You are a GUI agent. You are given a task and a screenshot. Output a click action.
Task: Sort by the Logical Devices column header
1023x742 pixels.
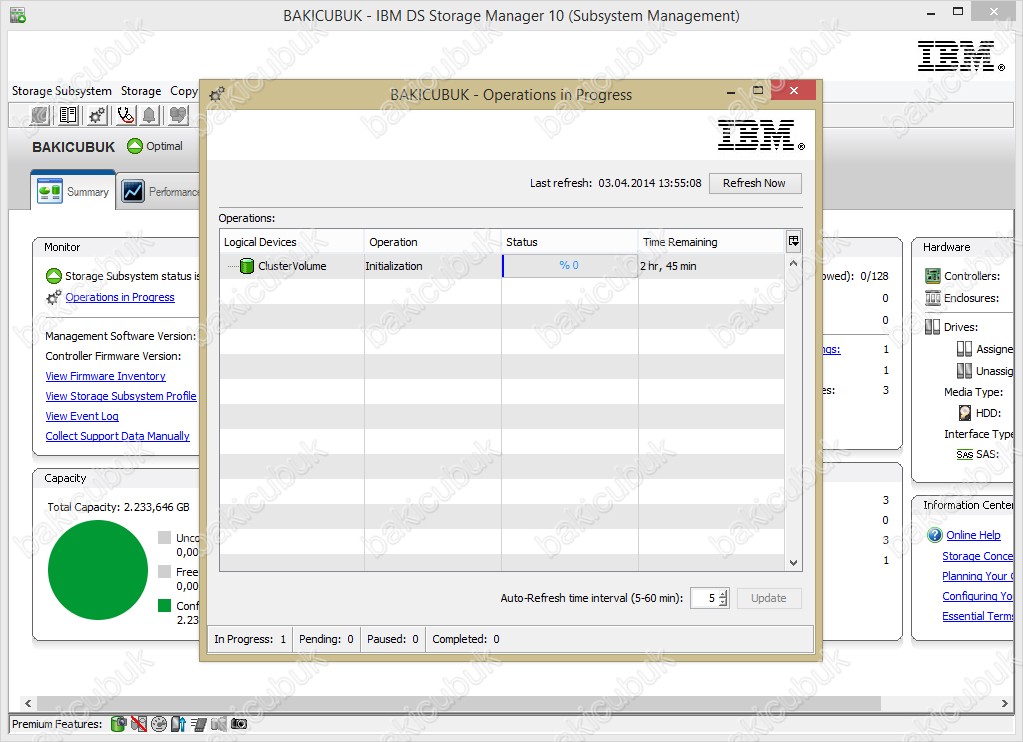pos(292,242)
